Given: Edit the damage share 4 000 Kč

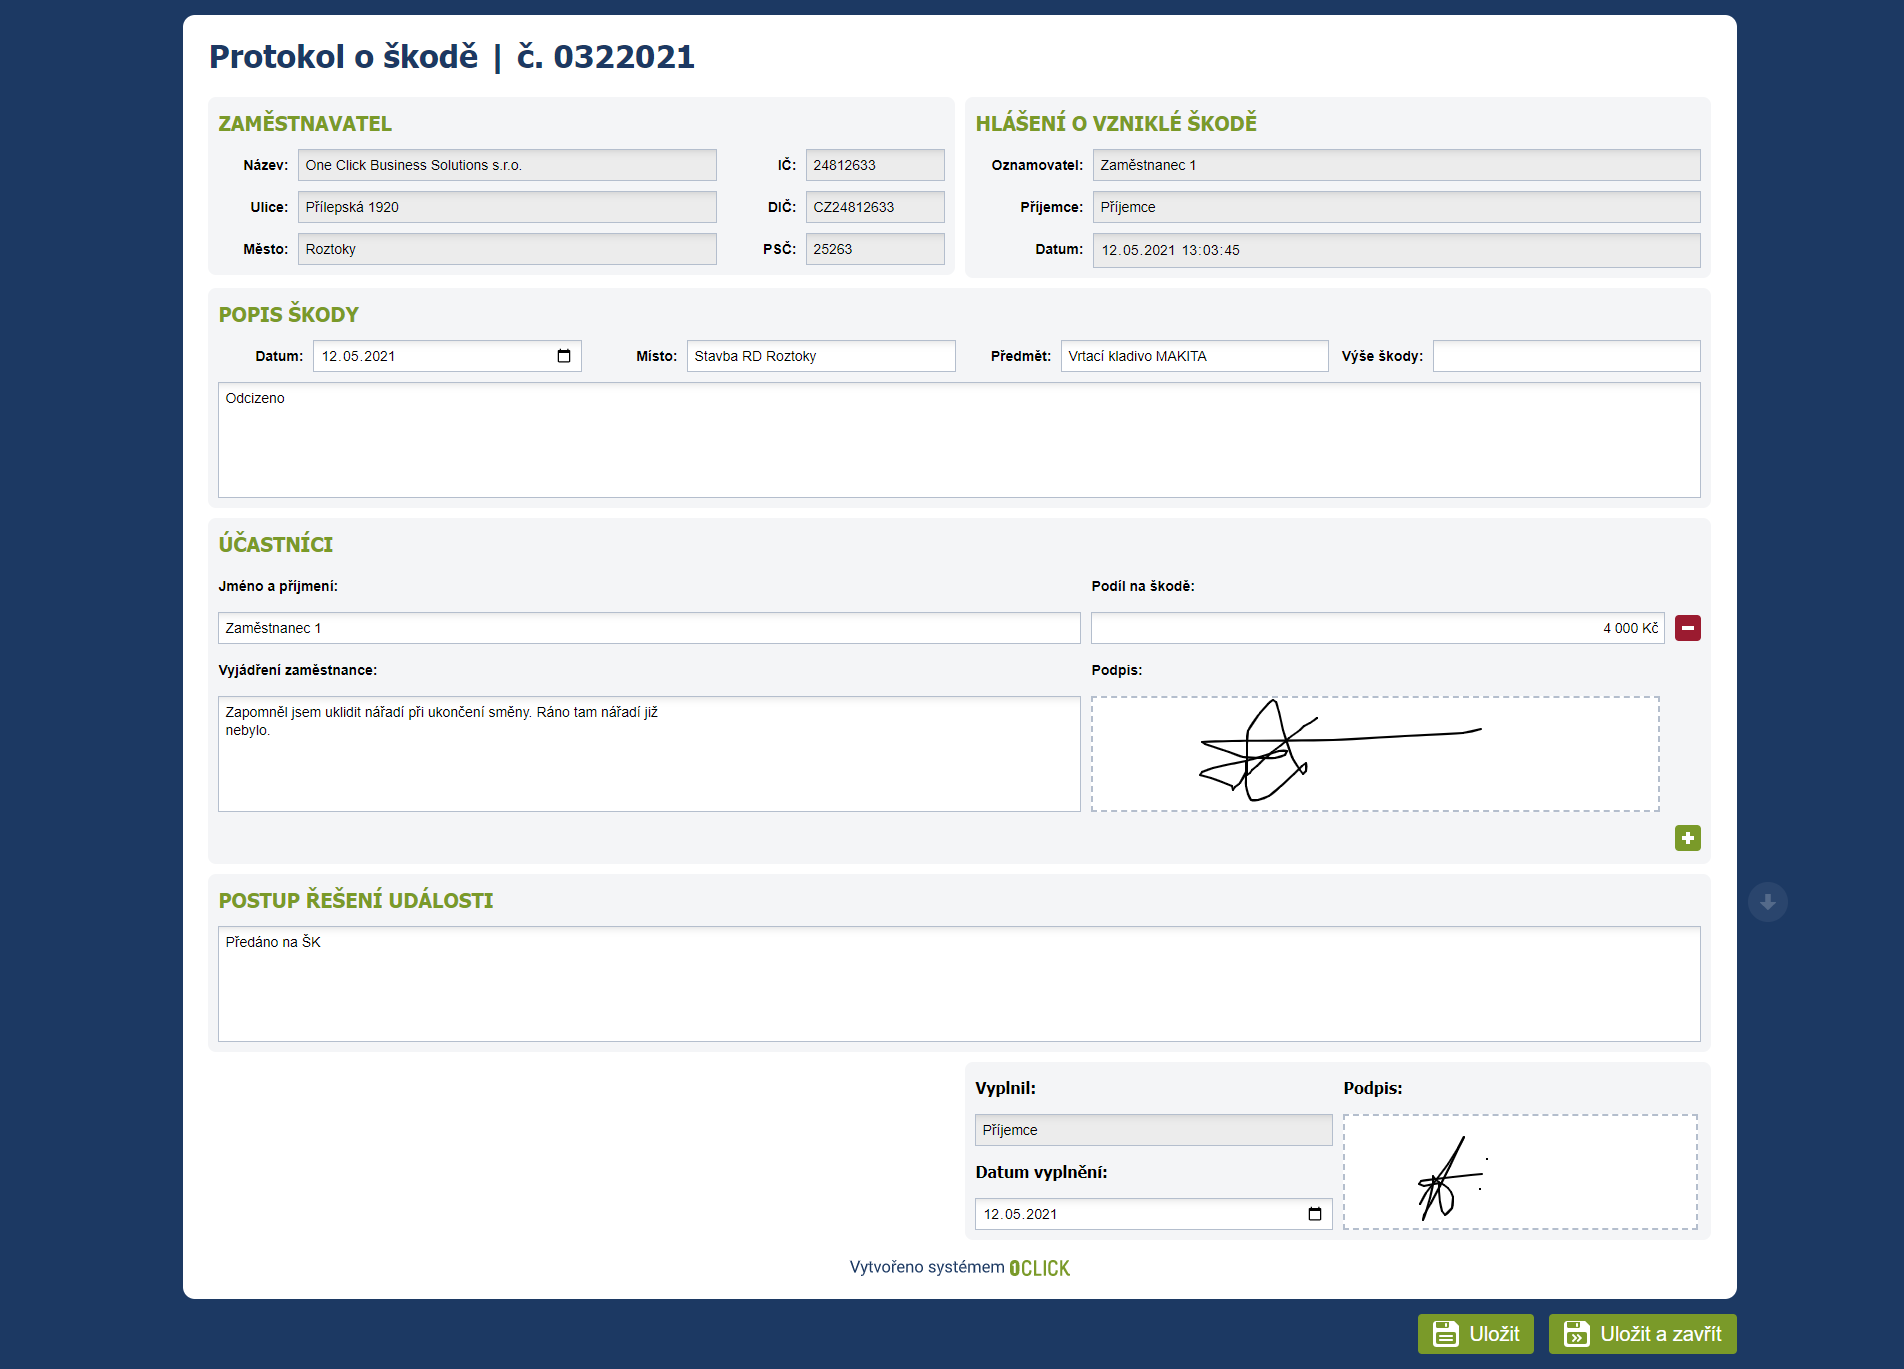Looking at the screenshot, I should coord(1378,628).
